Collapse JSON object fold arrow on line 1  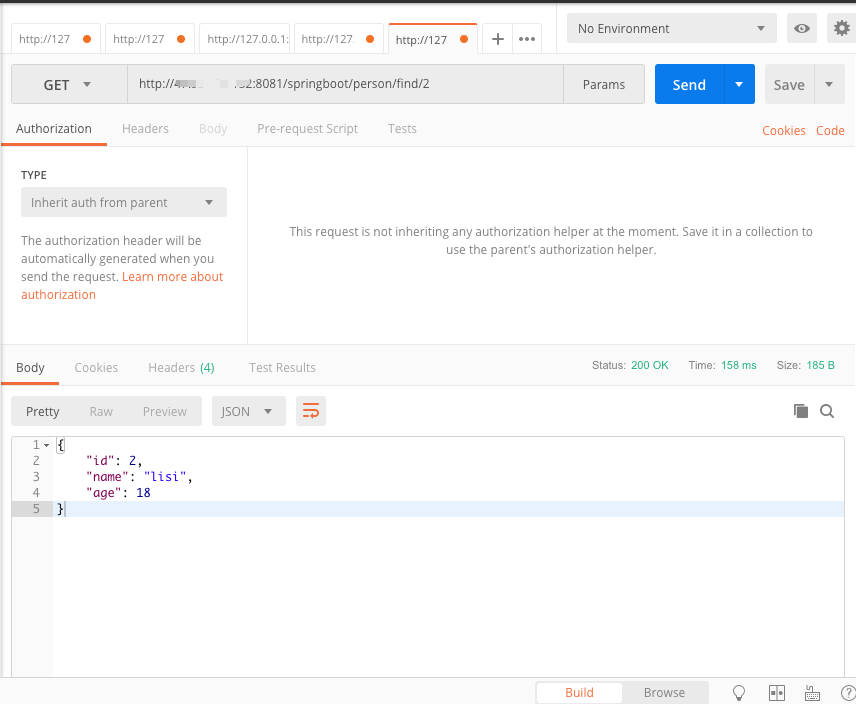coord(46,445)
